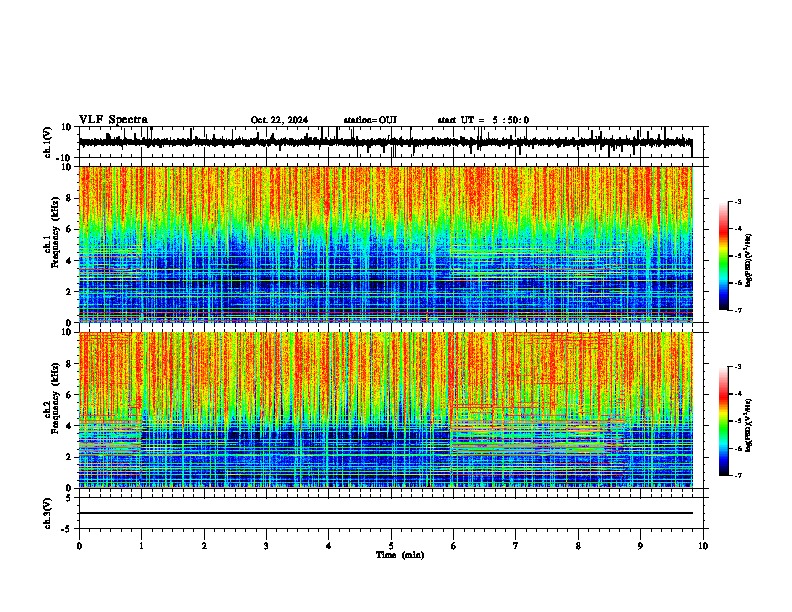This screenshot has width=792, height=612.
Task: Click the "8" kHz tick of ch.1 spectrogram
Action: tap(70, 198)
